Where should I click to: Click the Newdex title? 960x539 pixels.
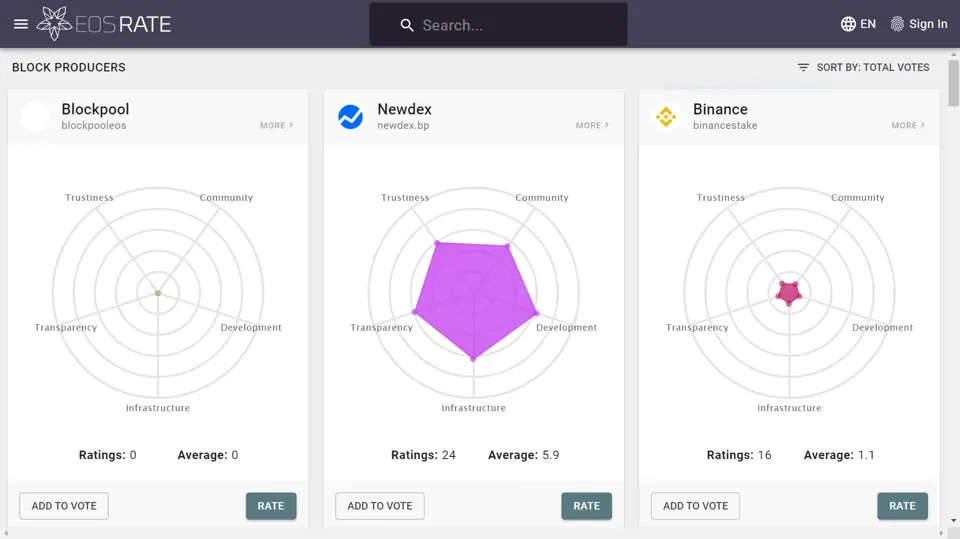(404, 109)
